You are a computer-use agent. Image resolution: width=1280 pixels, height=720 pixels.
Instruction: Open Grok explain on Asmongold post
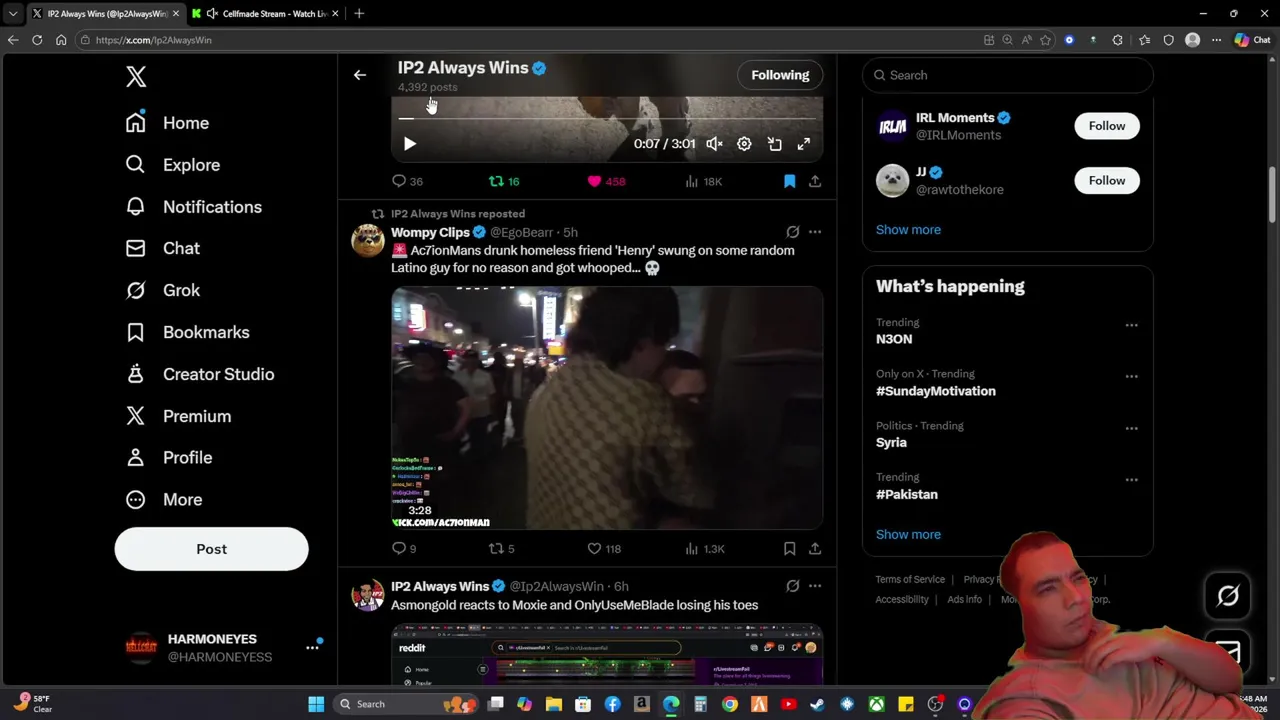(x=792, y=586)
